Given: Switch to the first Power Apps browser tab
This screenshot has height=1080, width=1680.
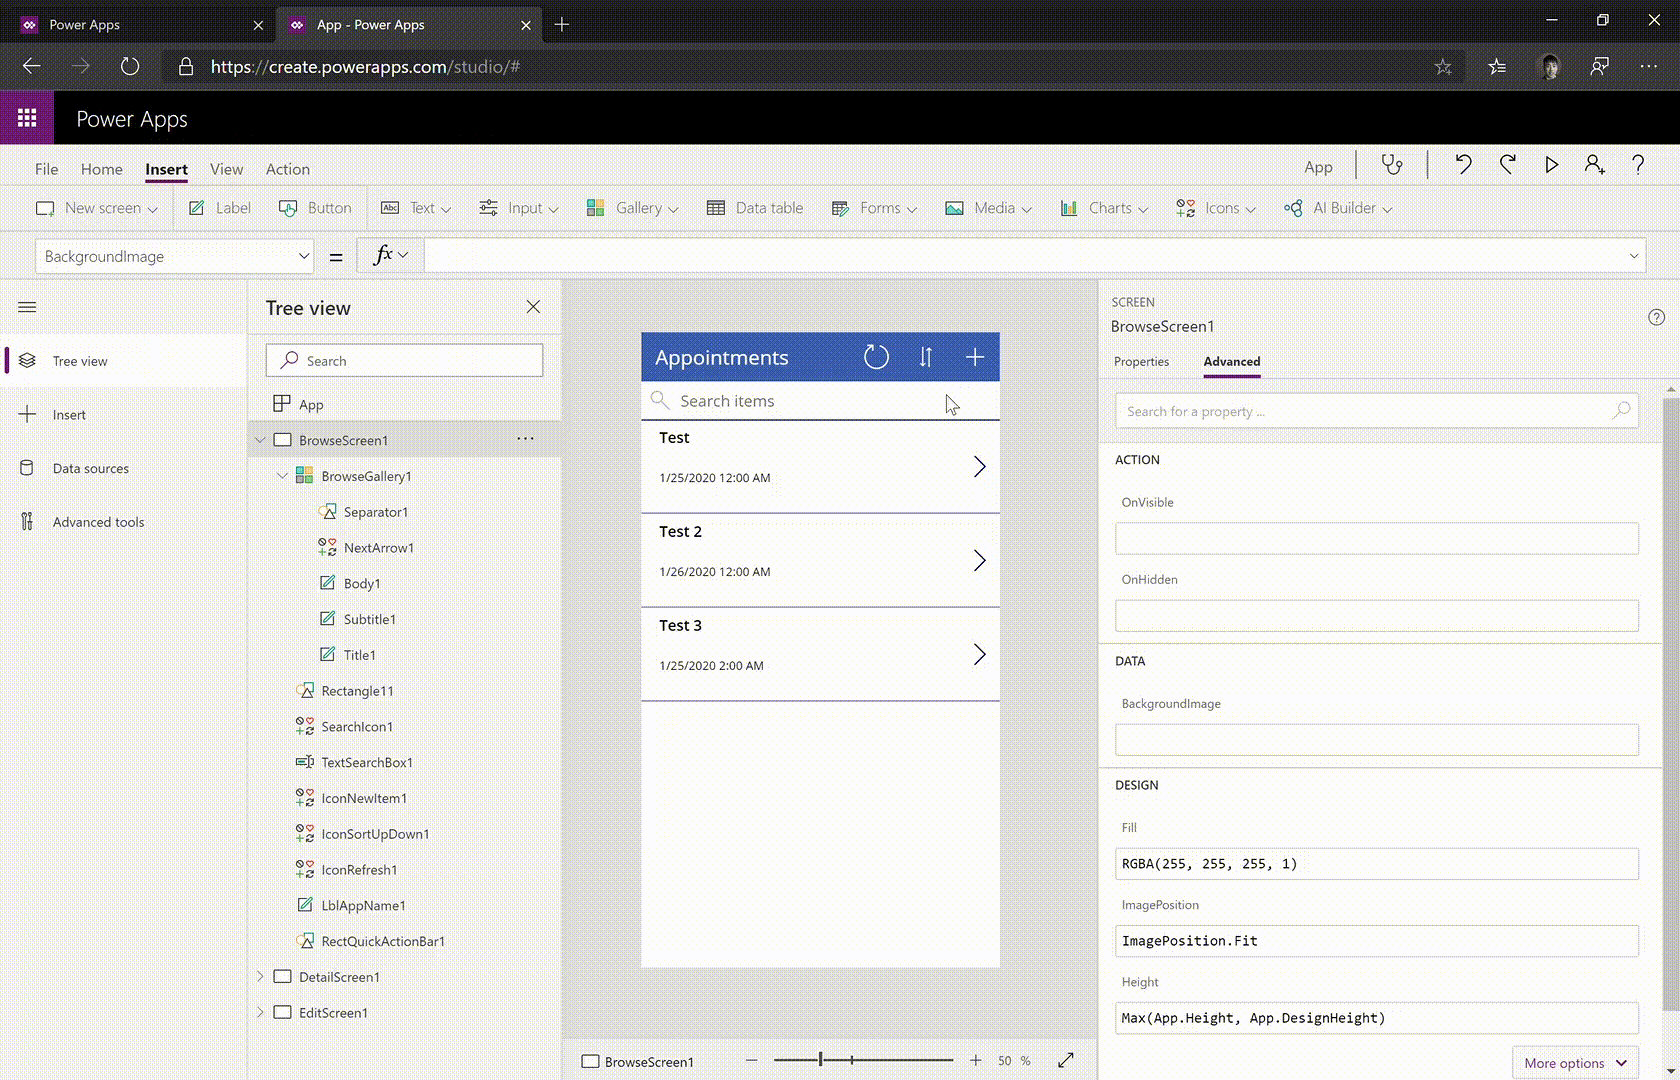Looking at the screenshot, I should pyautogui.click(x=140, y=25).
